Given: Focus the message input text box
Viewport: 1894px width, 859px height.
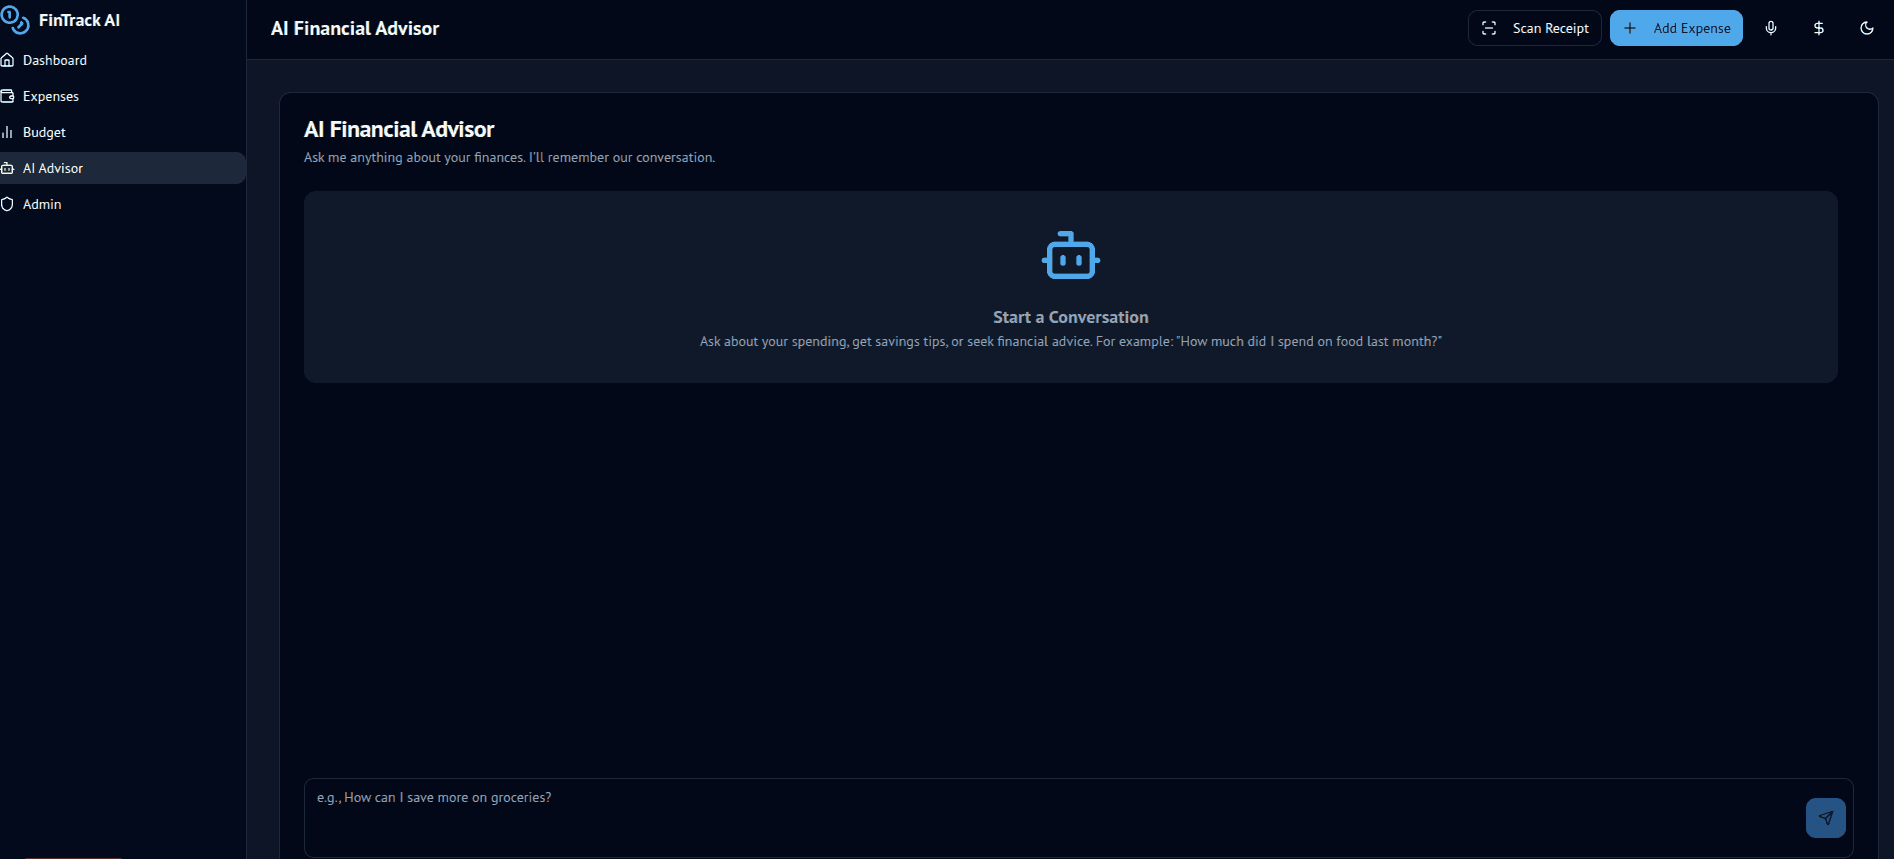Looking at the screenshot, I should click(1079, 817).
